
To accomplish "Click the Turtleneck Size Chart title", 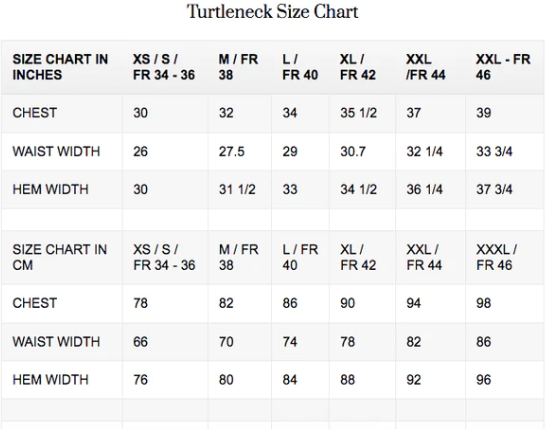I will click(272, 12).
